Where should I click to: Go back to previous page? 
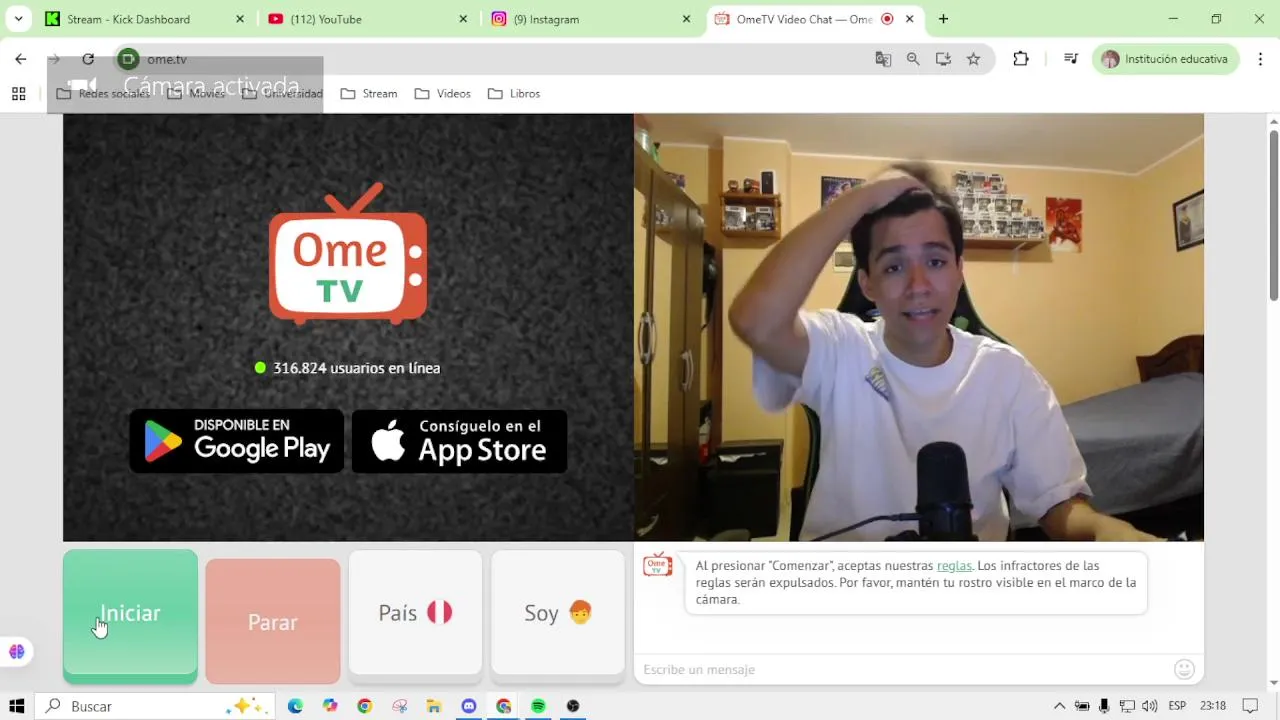[x=21, y=59]
